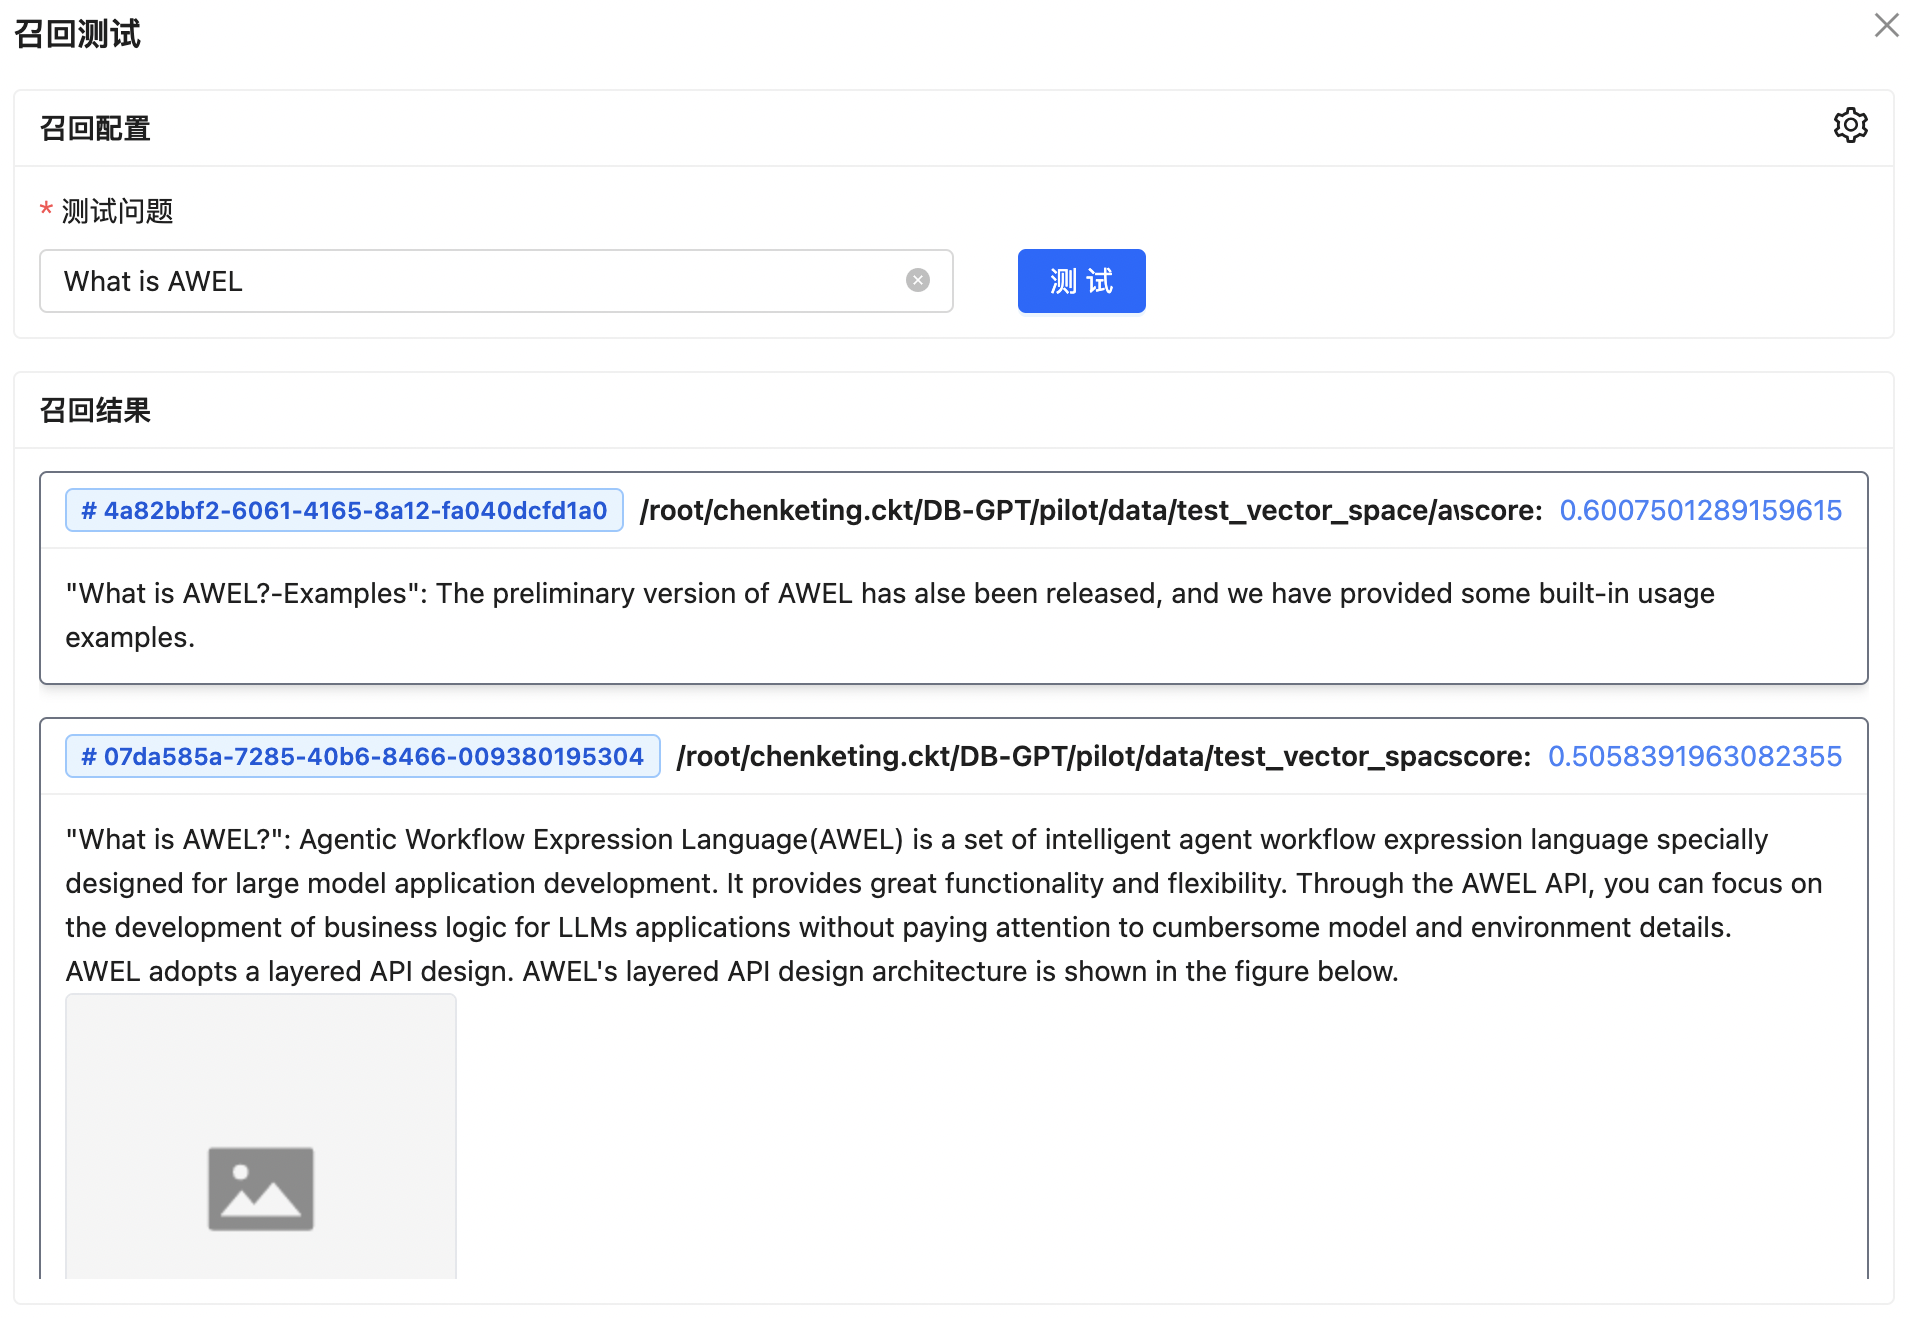Click the 召回测试 dialog title
The width and height of the screenshot is (1910, 1318).
77,34
